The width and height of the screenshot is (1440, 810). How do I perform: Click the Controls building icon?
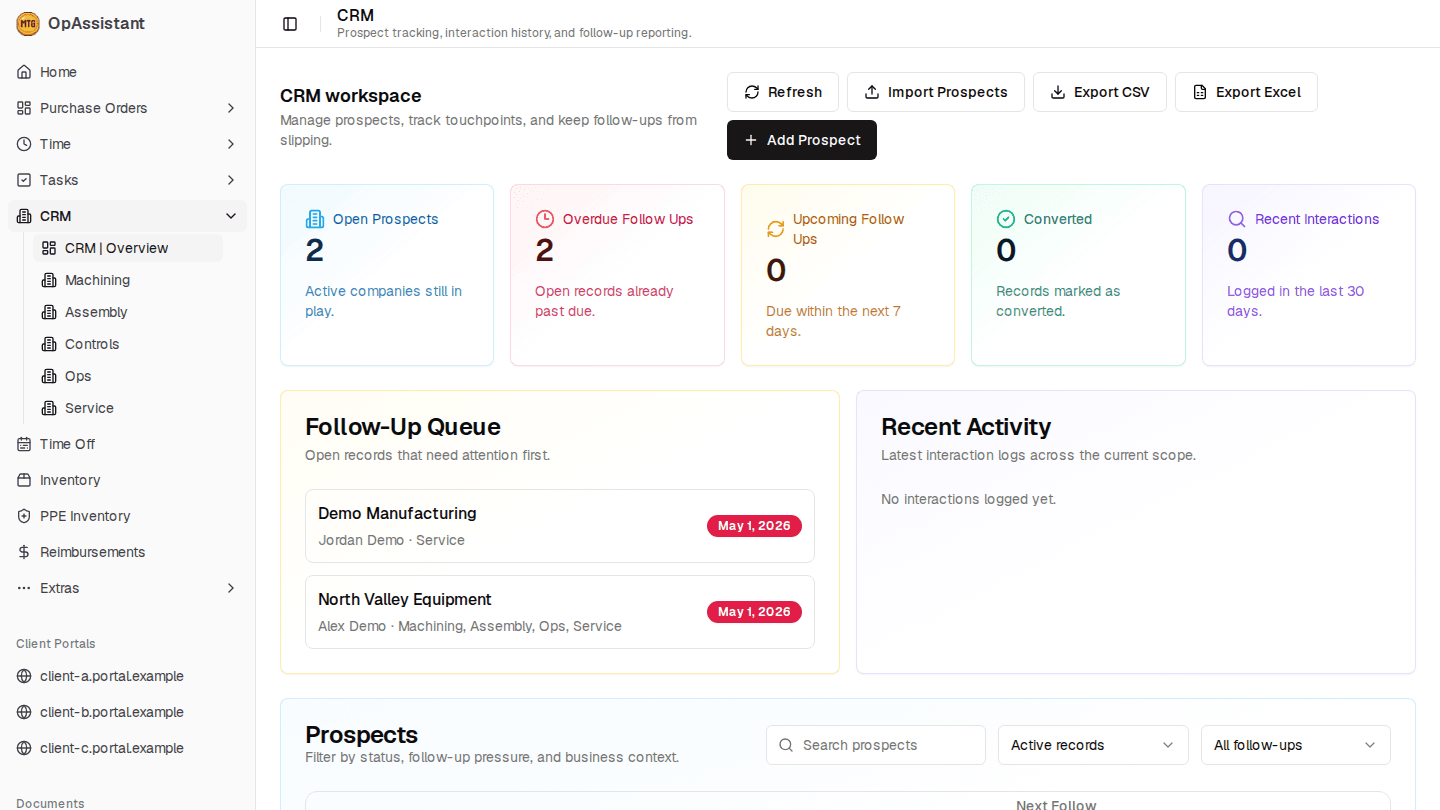tap(49, 344)
